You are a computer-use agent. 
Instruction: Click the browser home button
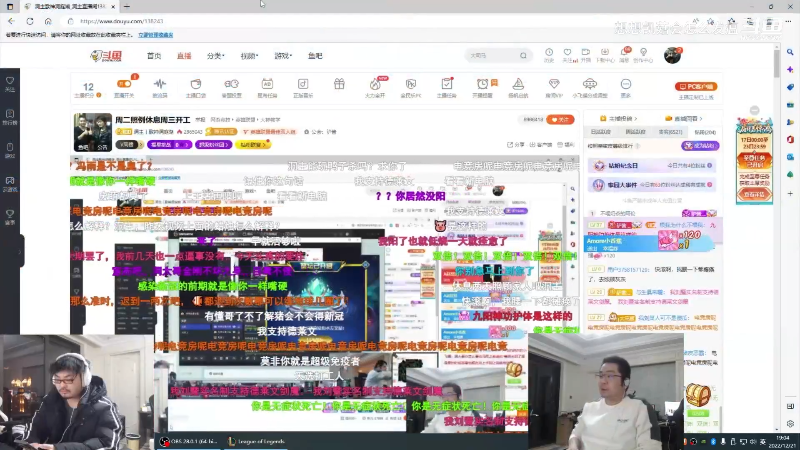(48, 21)
